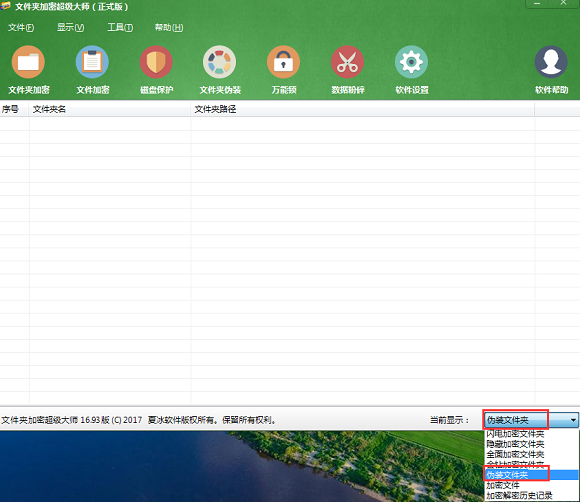The height and width of the screenshot is (502, 580).
Task: Open the 万能锁 universal lock tool
Action: pyautogui.click(x=284, y=70)
